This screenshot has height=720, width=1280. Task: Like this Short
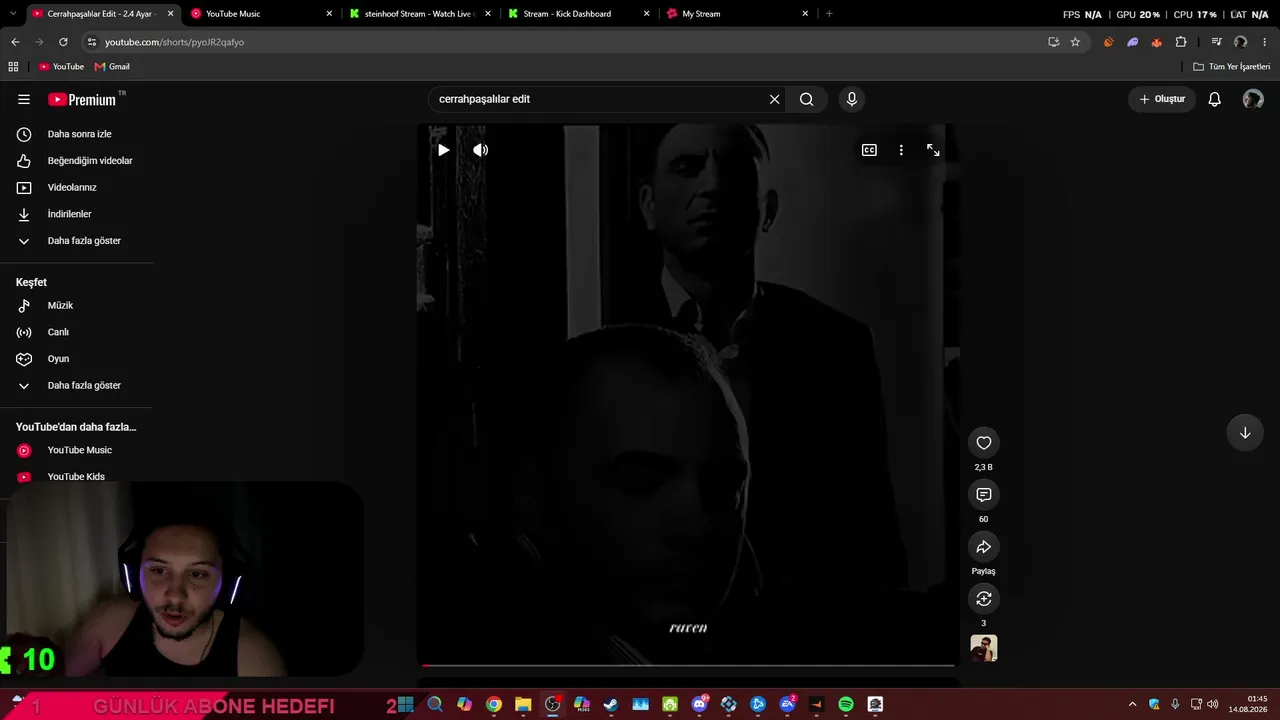pyautogui.click(x=984, y=443)
